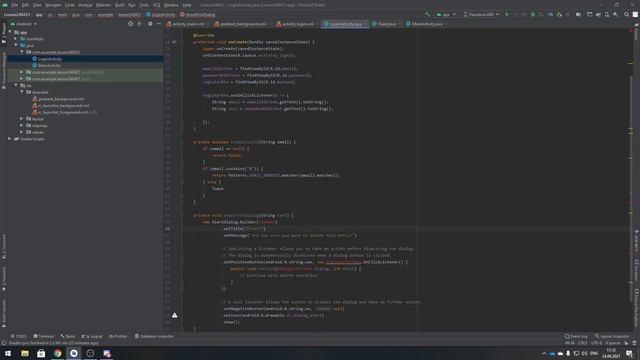Open the Refactor menu
The width and height of the screenshot is (640, 360).
click(x=104, y=5)
